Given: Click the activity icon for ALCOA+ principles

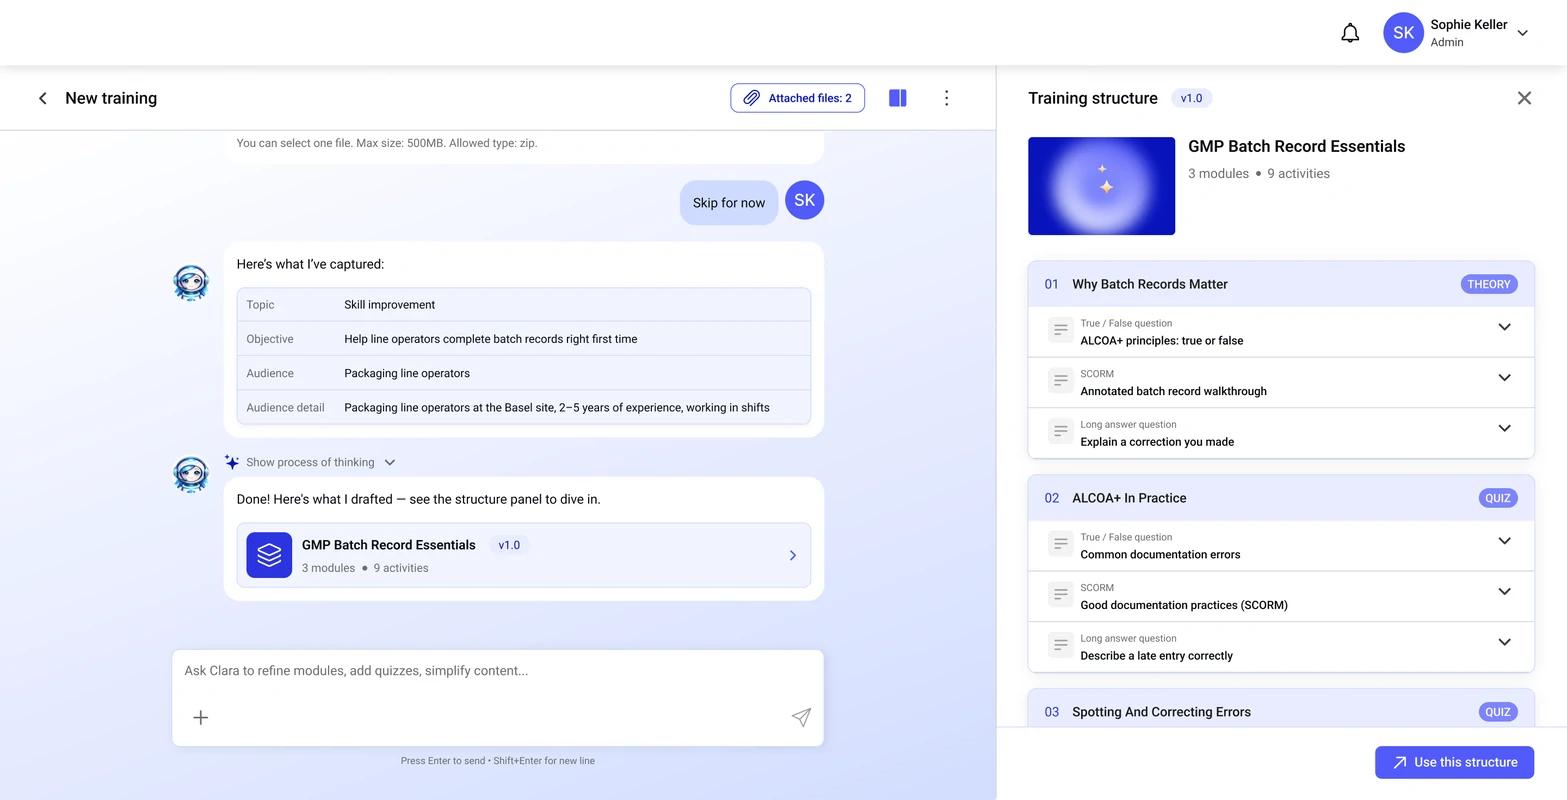Looking at the screenshot, I should coord(1060,330).
